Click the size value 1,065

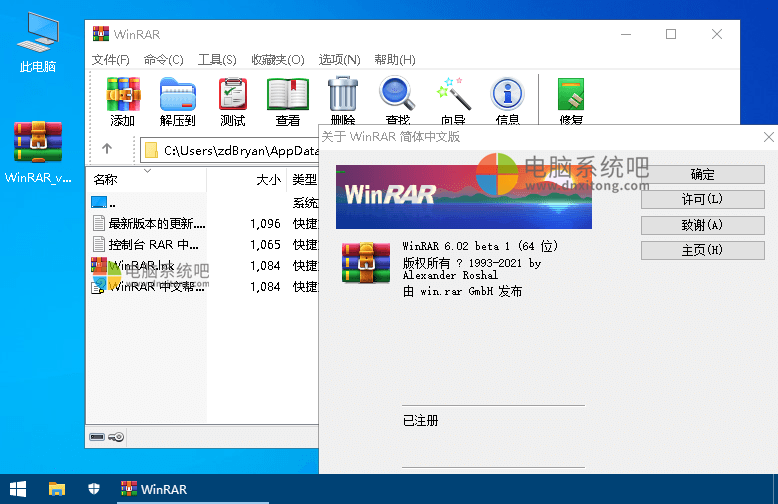coord(265,245)
